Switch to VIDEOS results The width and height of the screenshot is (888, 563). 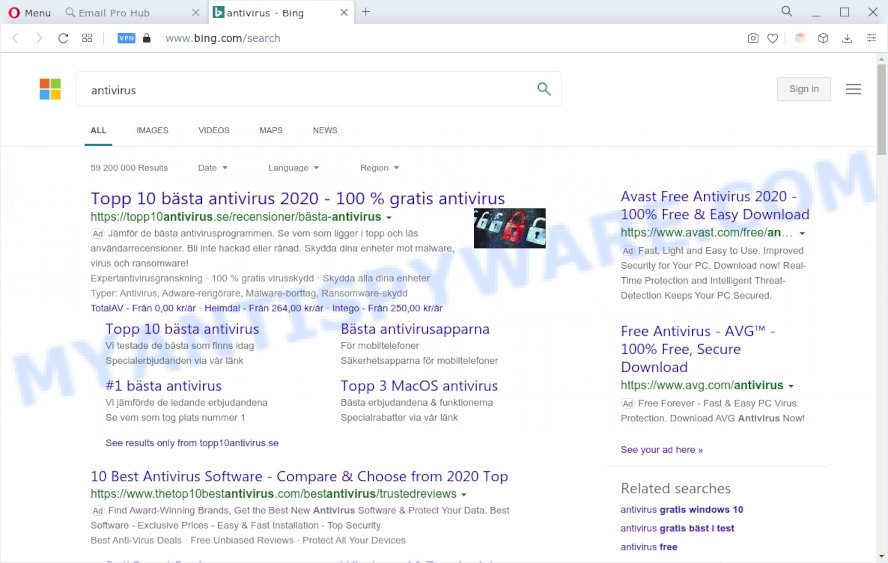click(214, 130)
